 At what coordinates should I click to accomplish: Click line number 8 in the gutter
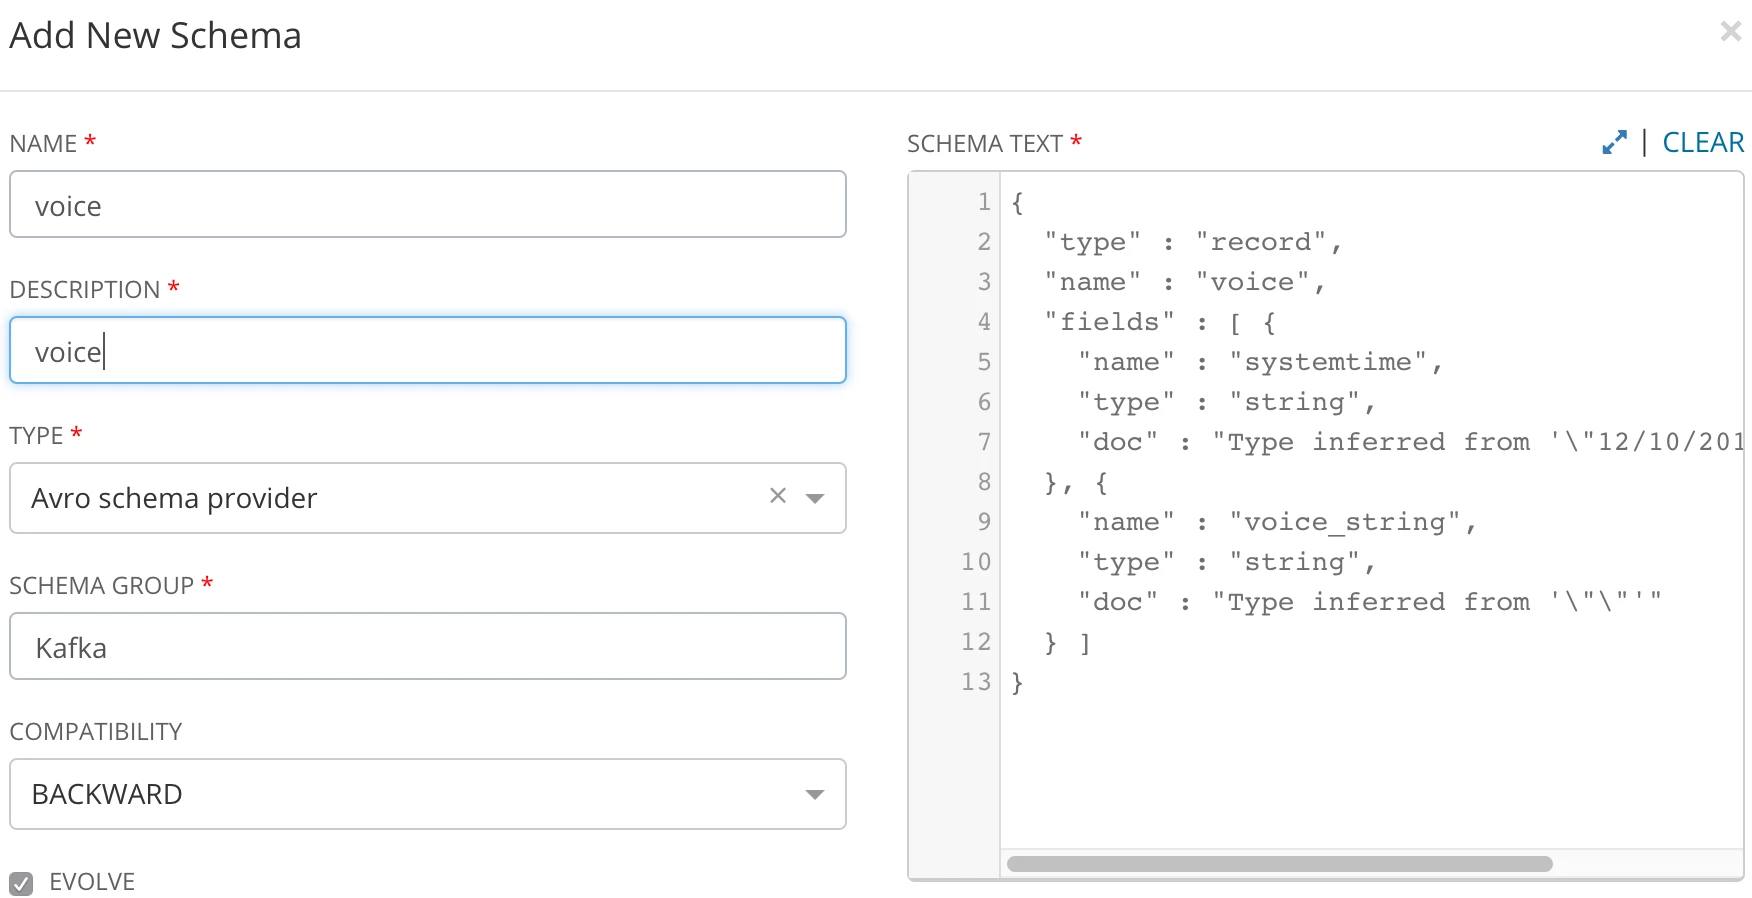(x=984, y=482)
